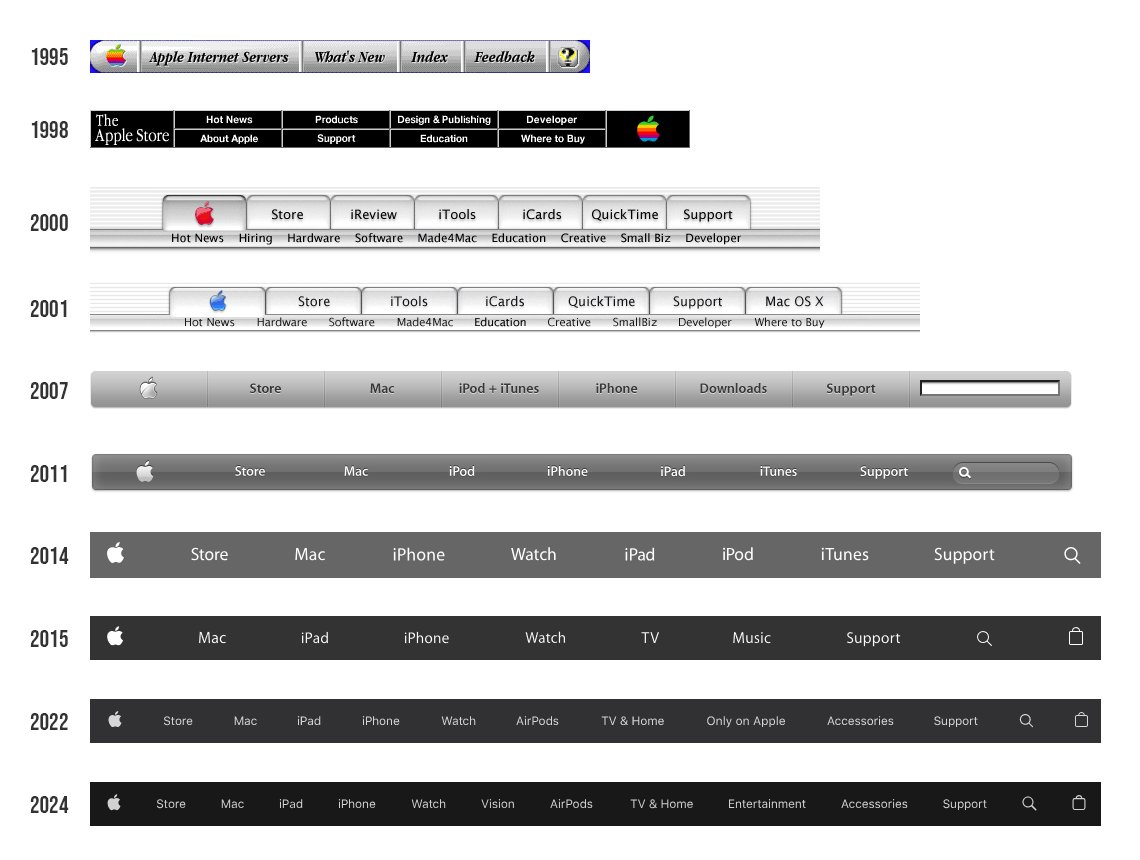Open shopping bag icon in the 2024 bar
The image size is (1140, 860).
click(x=1079, y=803)
